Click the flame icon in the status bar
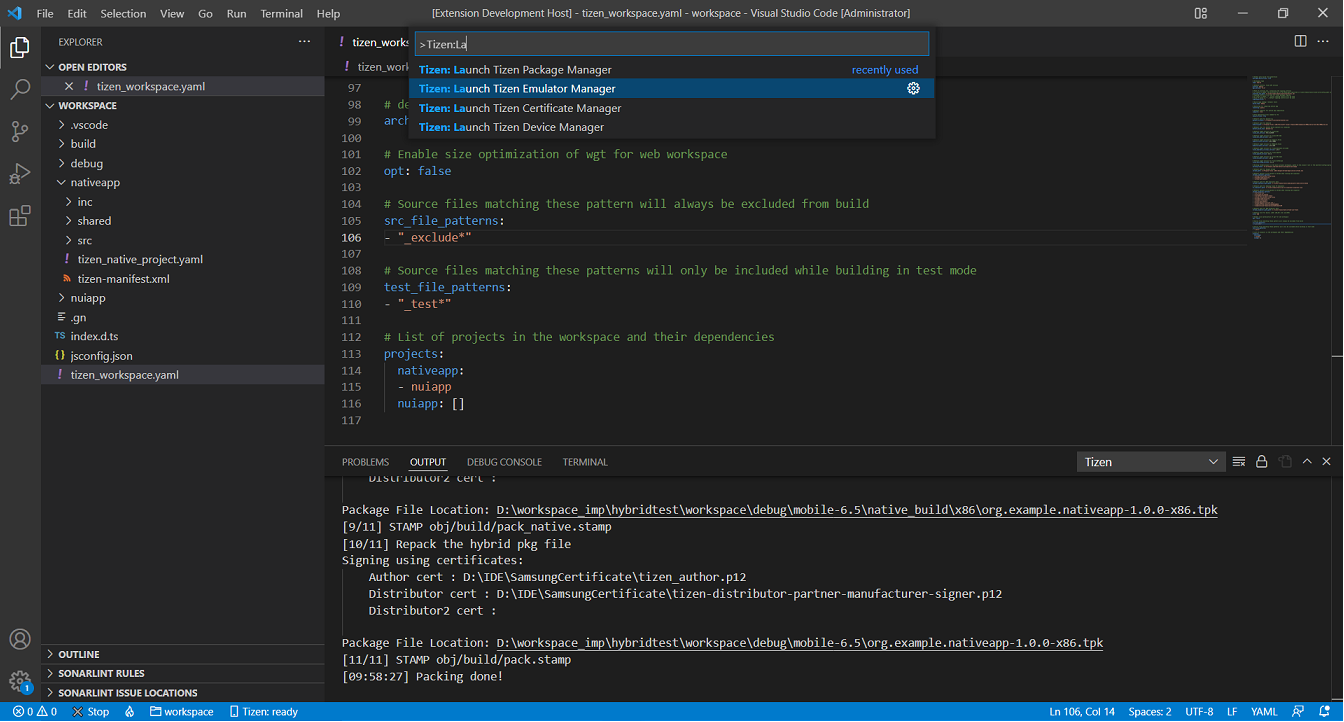 (x=129, y=711)
